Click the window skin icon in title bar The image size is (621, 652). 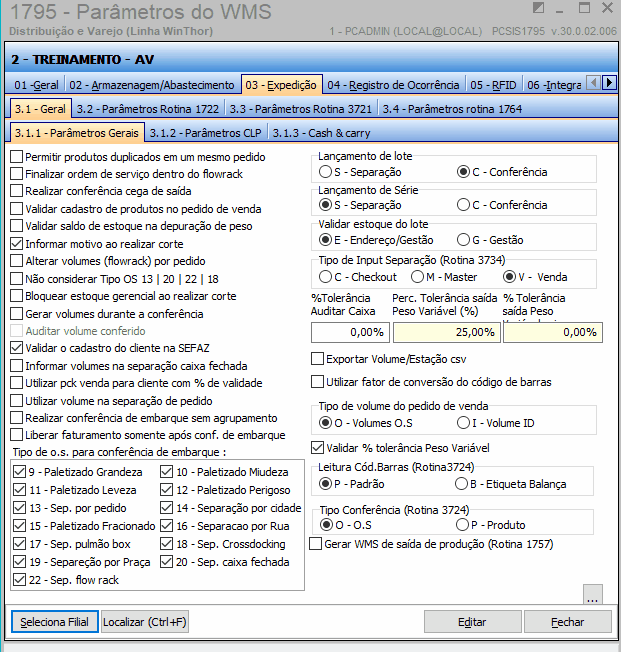(539, 8)
